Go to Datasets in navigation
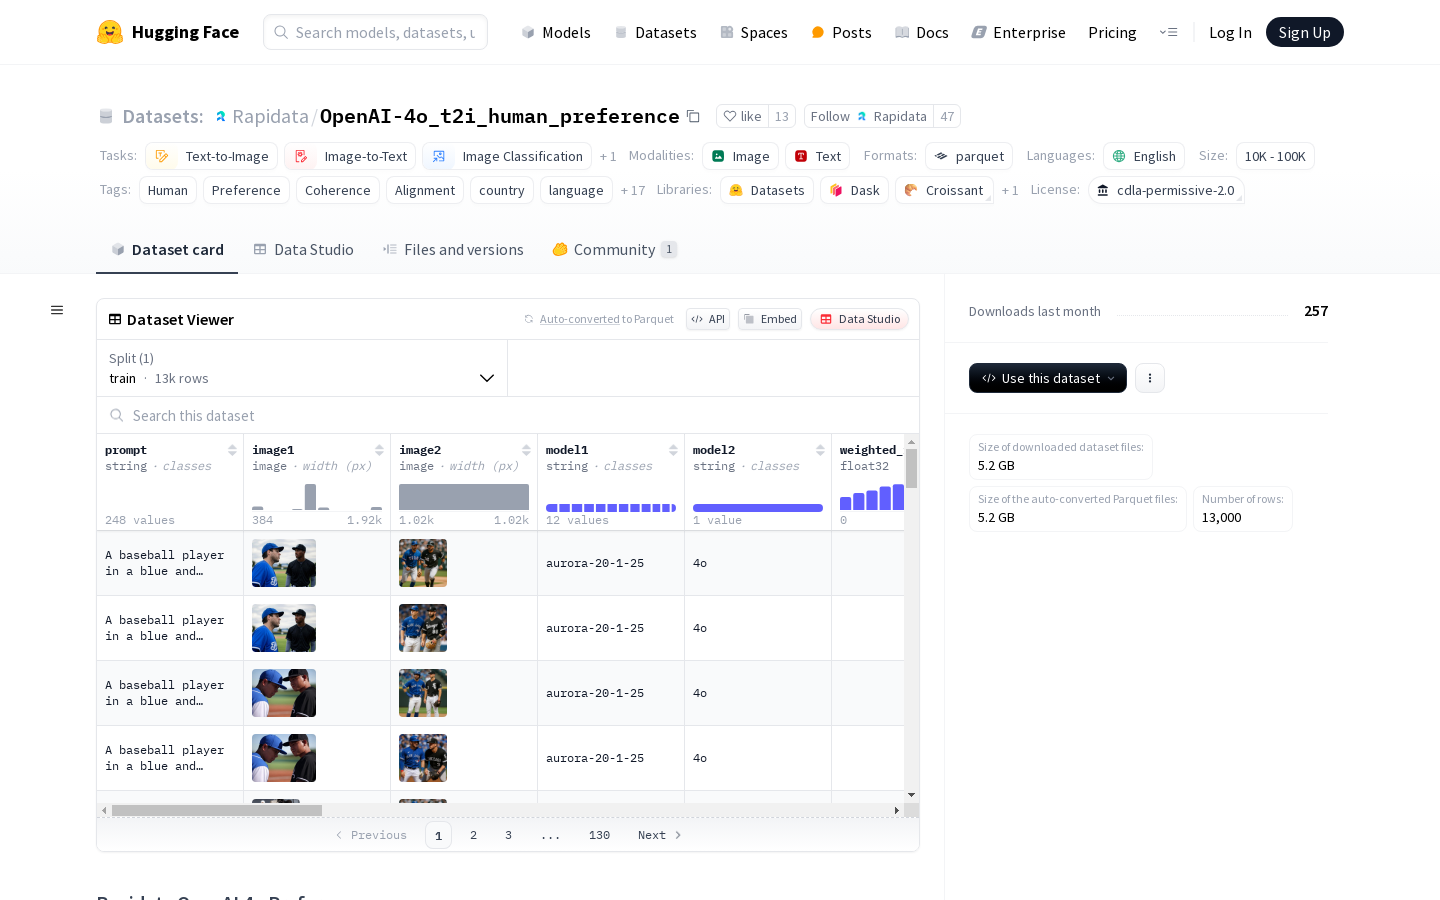This screenshot has width=1440, height=900. (x=655, y=32)
